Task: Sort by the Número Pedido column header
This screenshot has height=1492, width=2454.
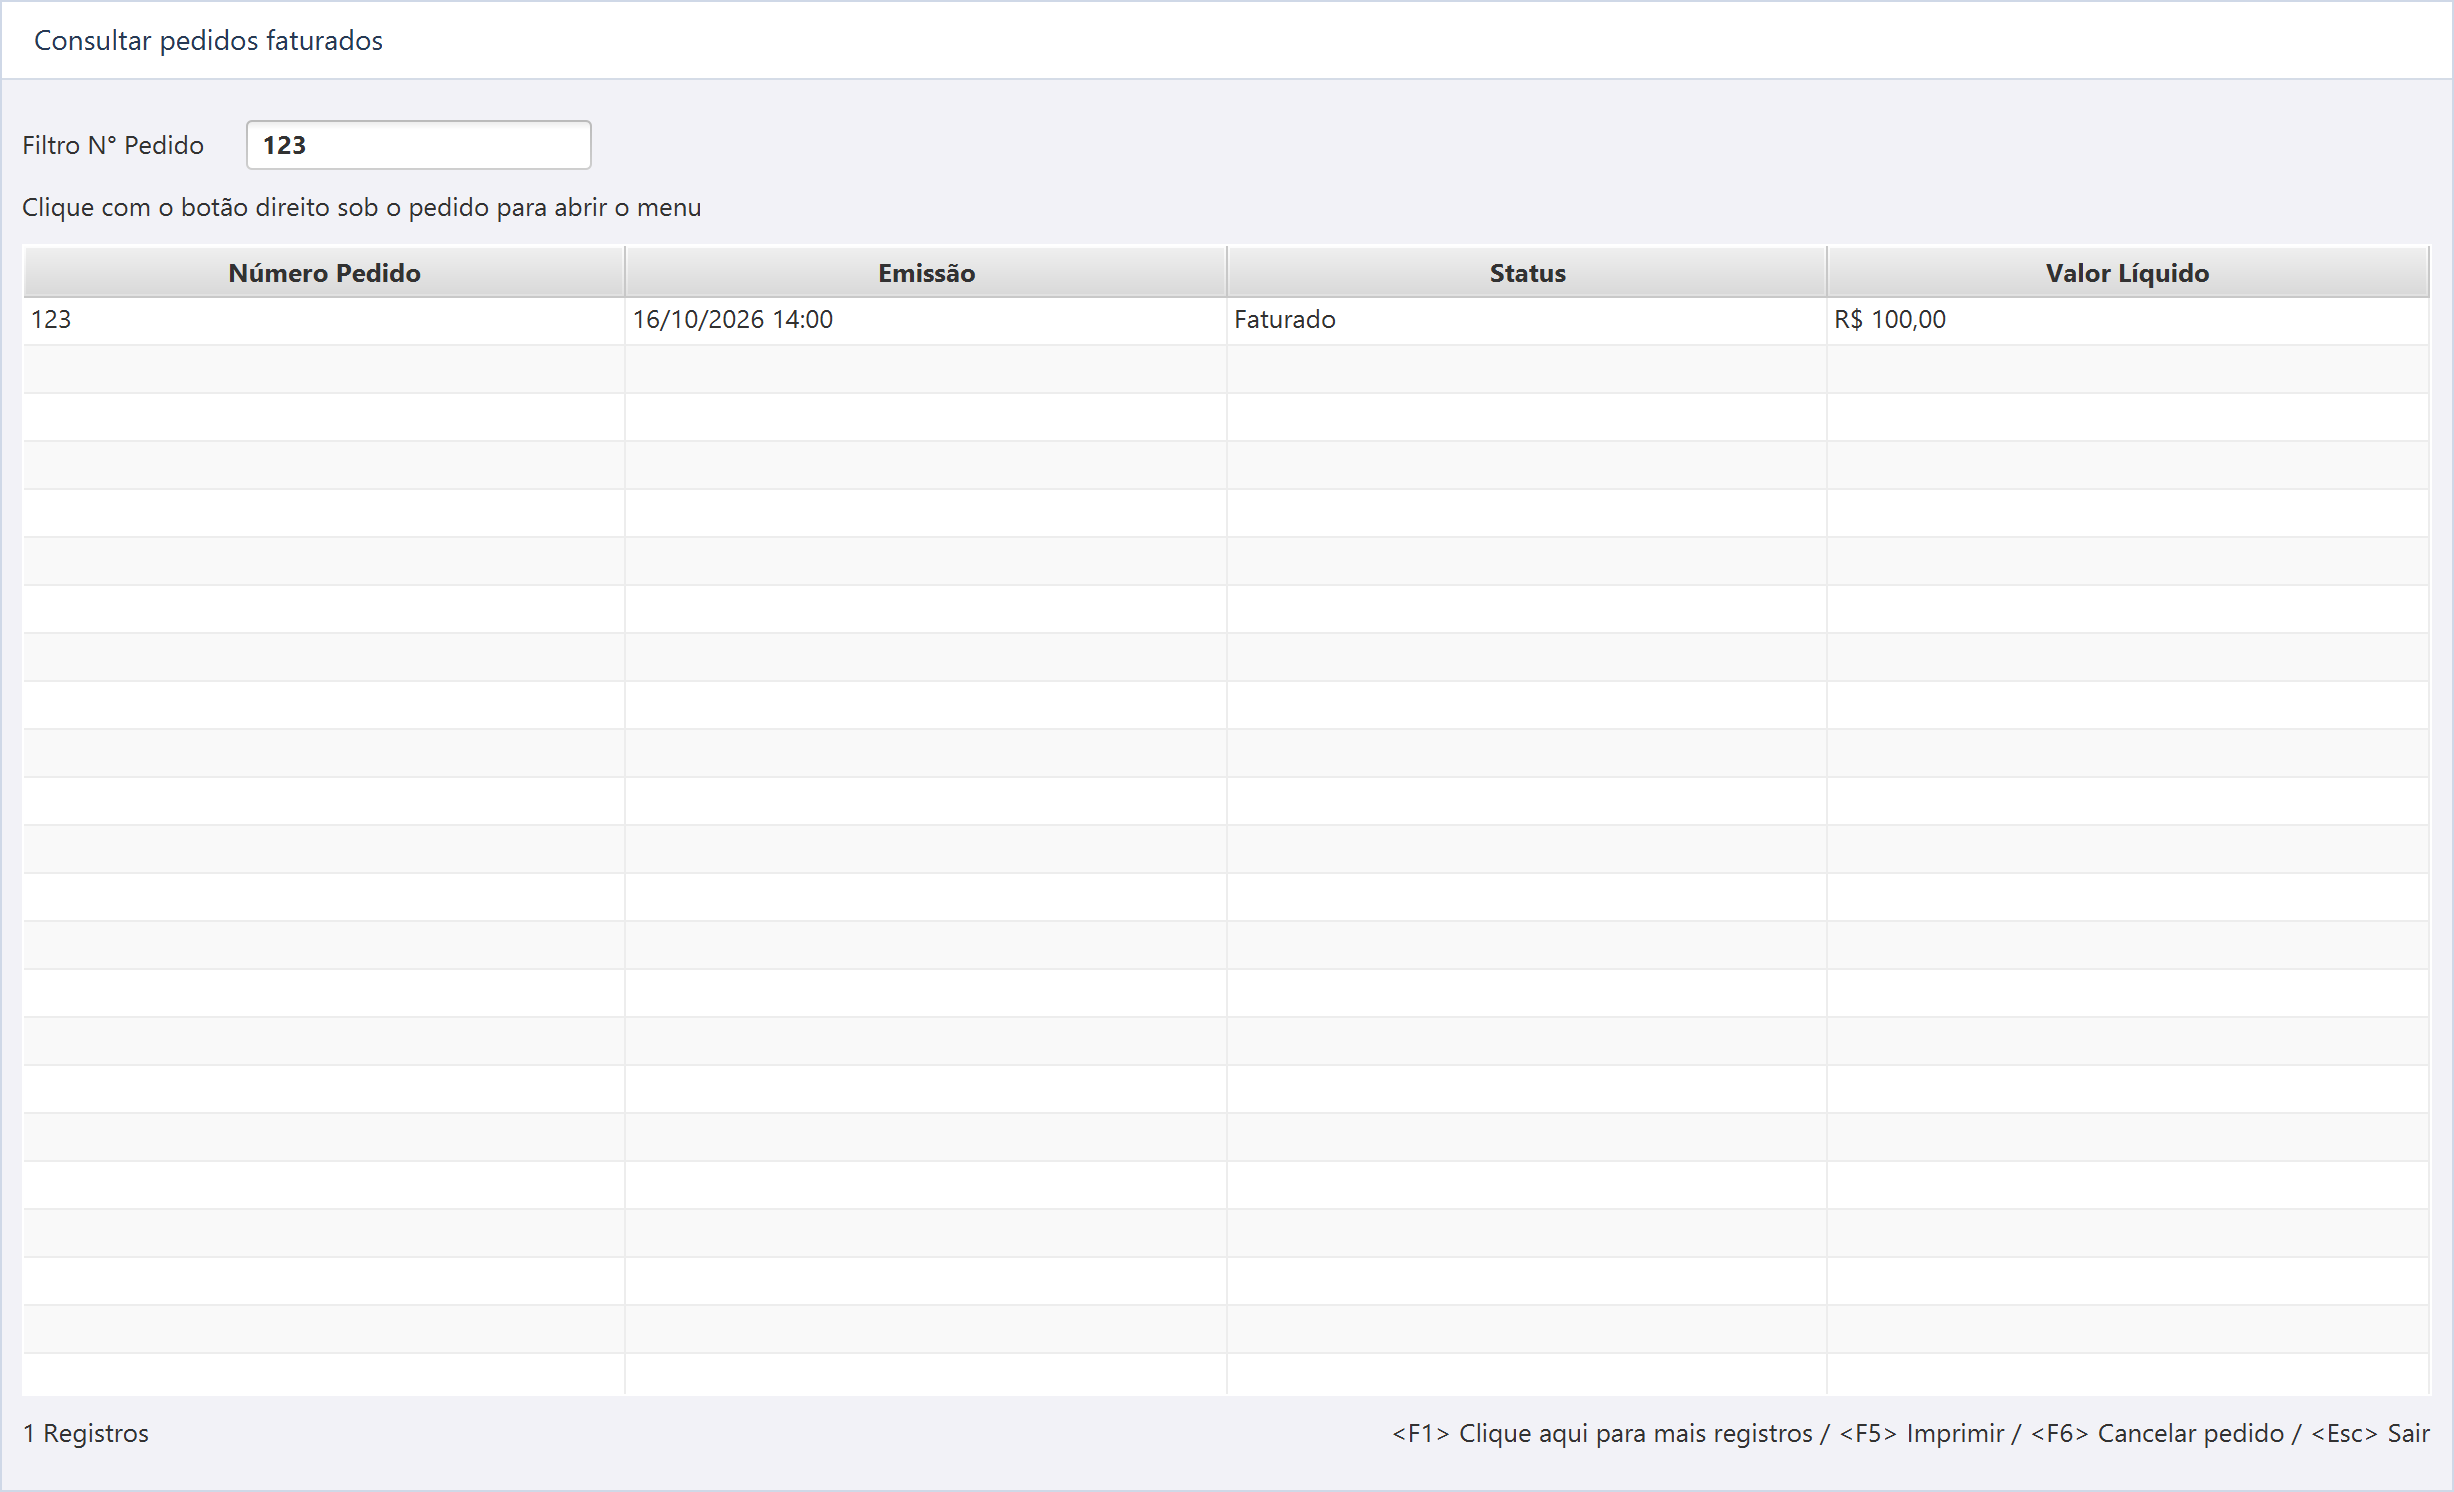Action: 324,272
